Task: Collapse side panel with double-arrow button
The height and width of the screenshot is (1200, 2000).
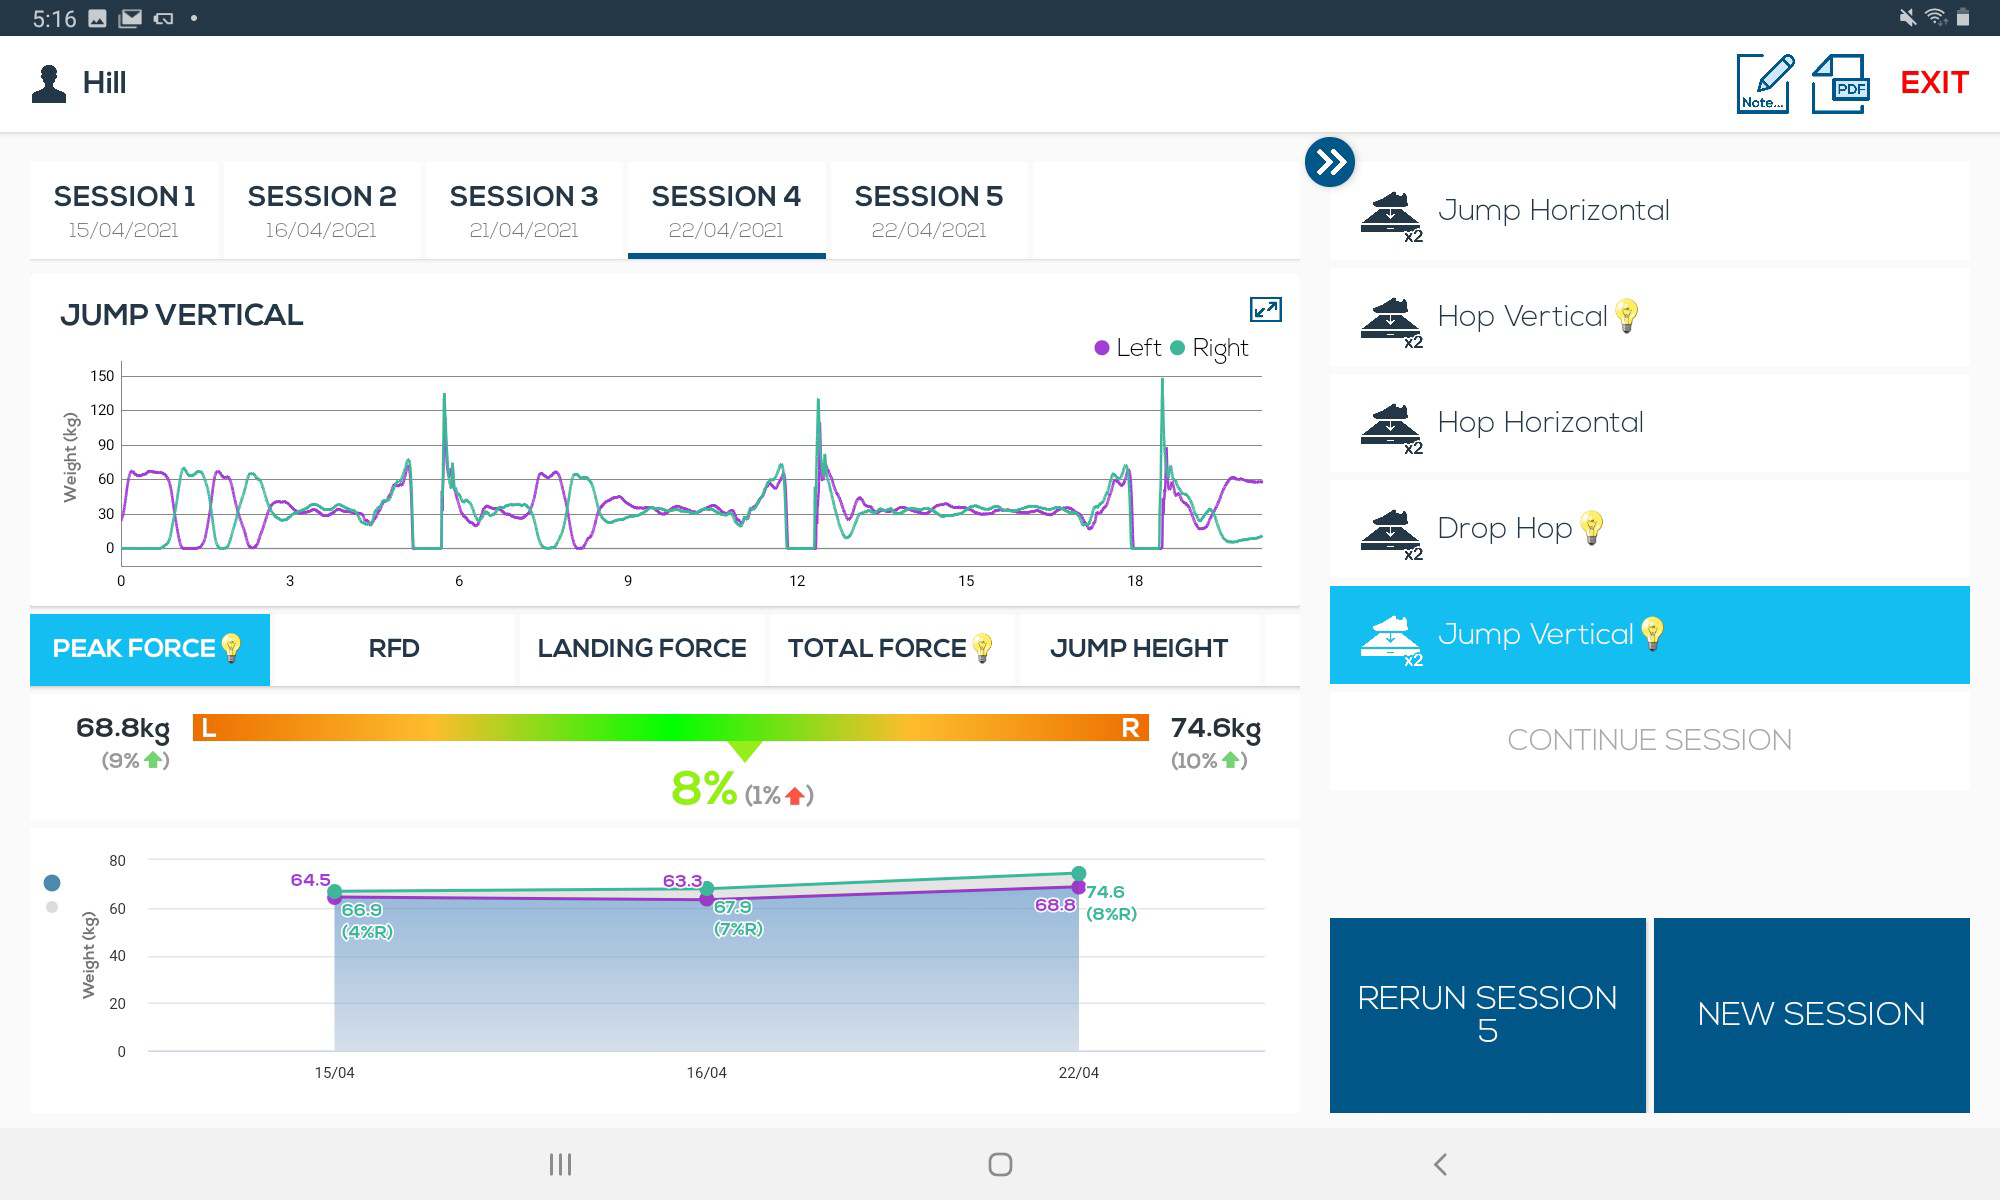Action: click(1329, 162)
